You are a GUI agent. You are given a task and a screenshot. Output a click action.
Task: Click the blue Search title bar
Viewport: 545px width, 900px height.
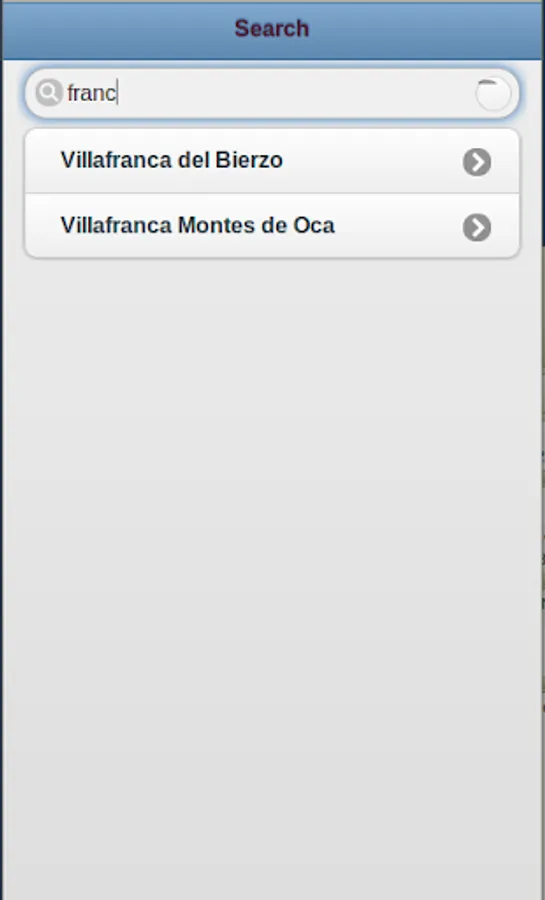pyautogui.click(x=272, y=31)
